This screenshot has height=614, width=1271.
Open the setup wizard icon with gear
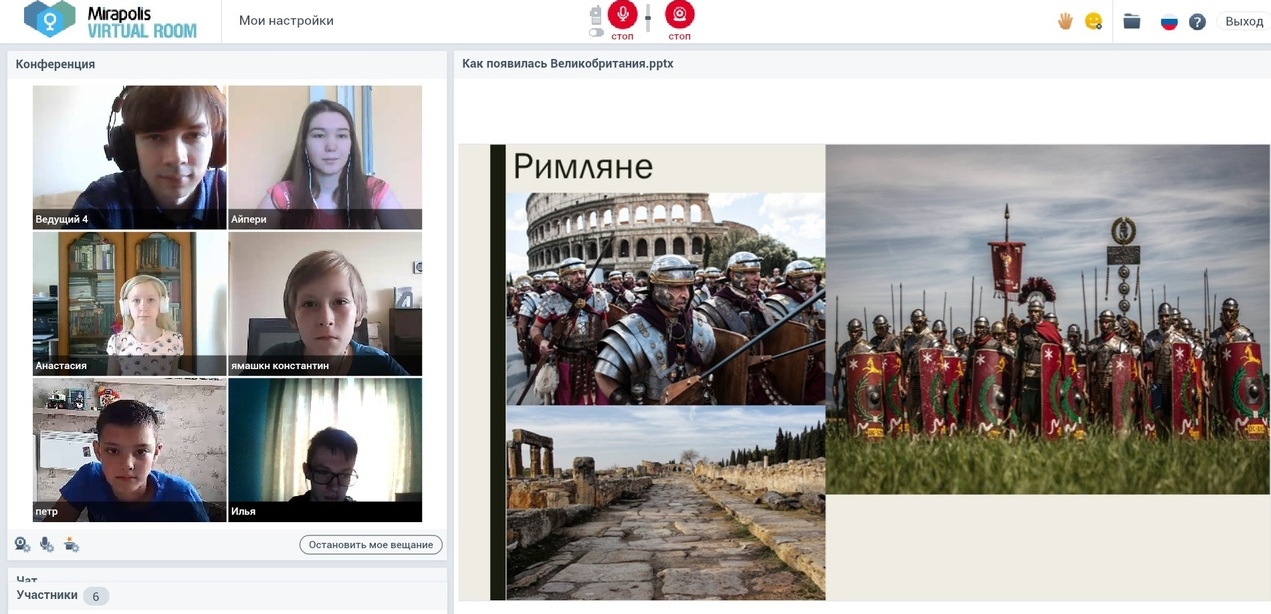[x=71, y=545]
